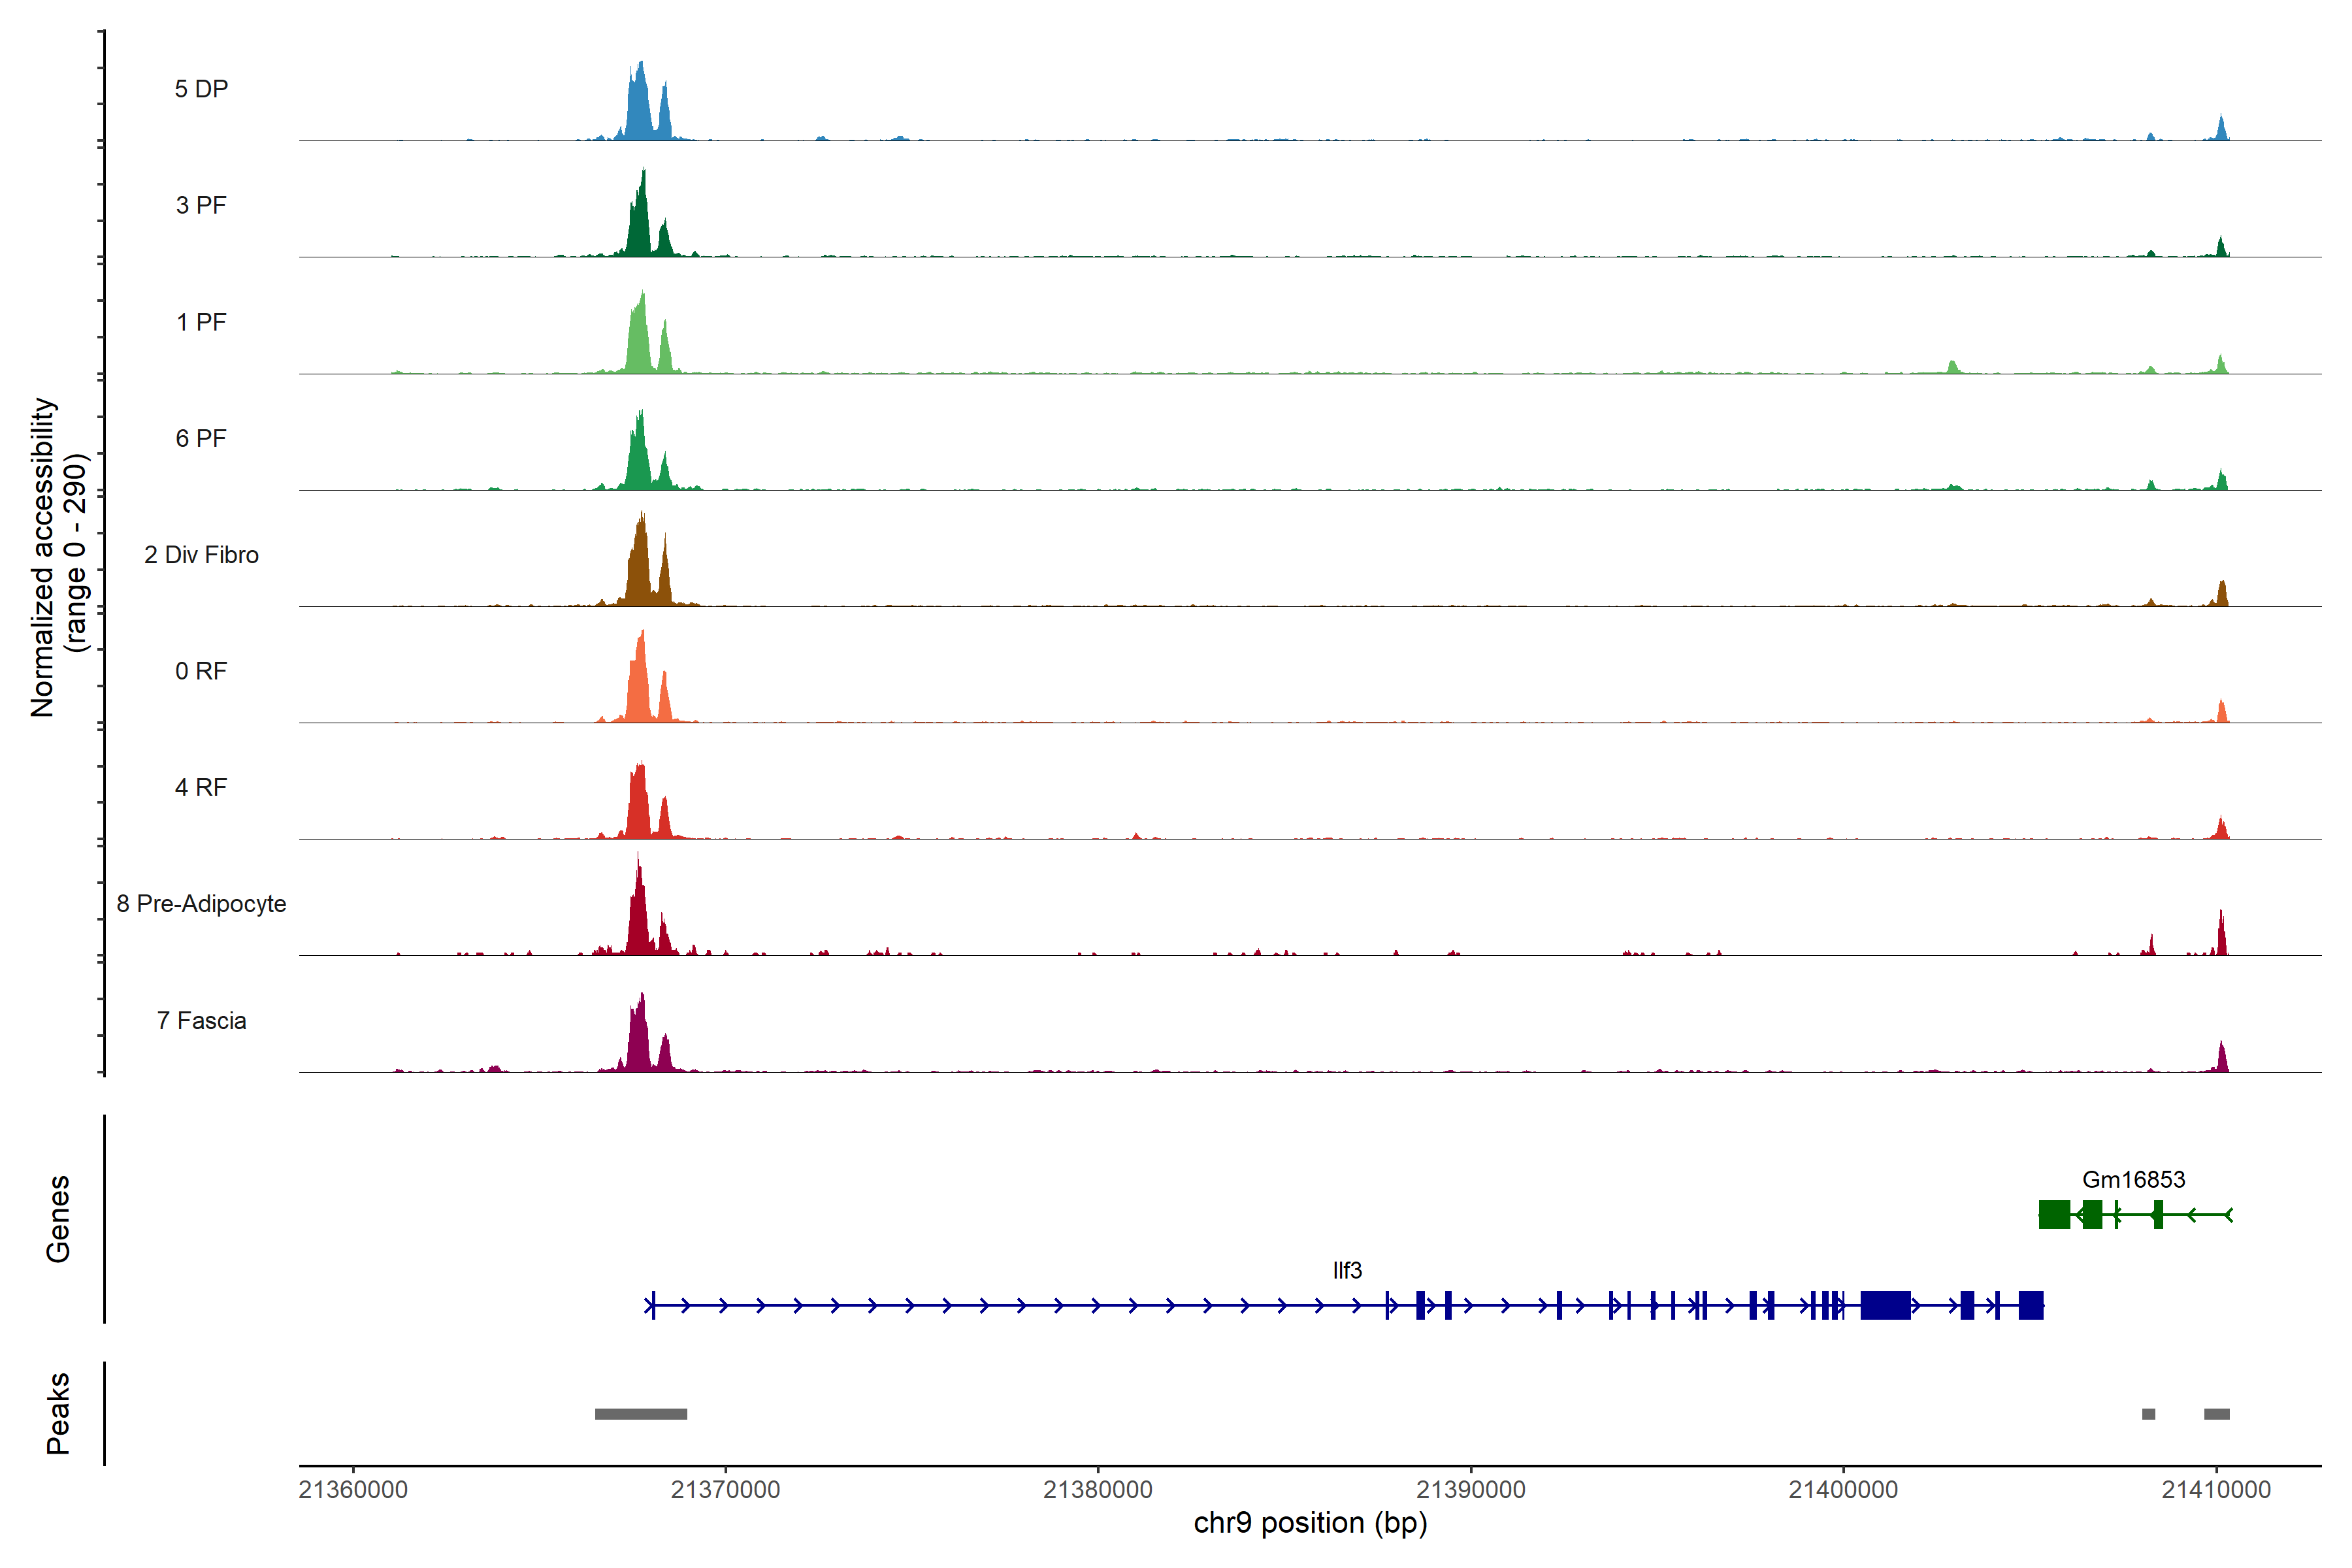Click the large blue Ilf3 exon block
This screenshot has height=1568, width=2352.
point(1885,1305)
